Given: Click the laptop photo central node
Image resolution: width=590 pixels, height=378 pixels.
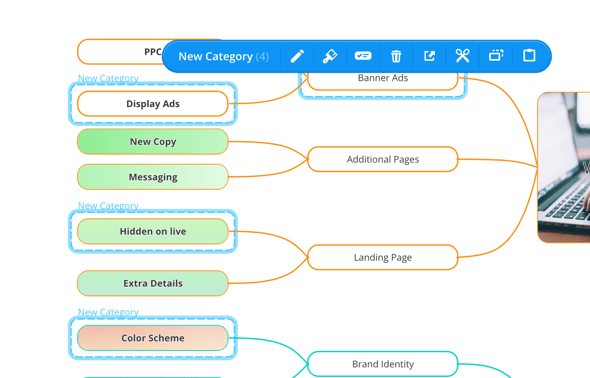Looking at the screenshot, I should point(564,167).
